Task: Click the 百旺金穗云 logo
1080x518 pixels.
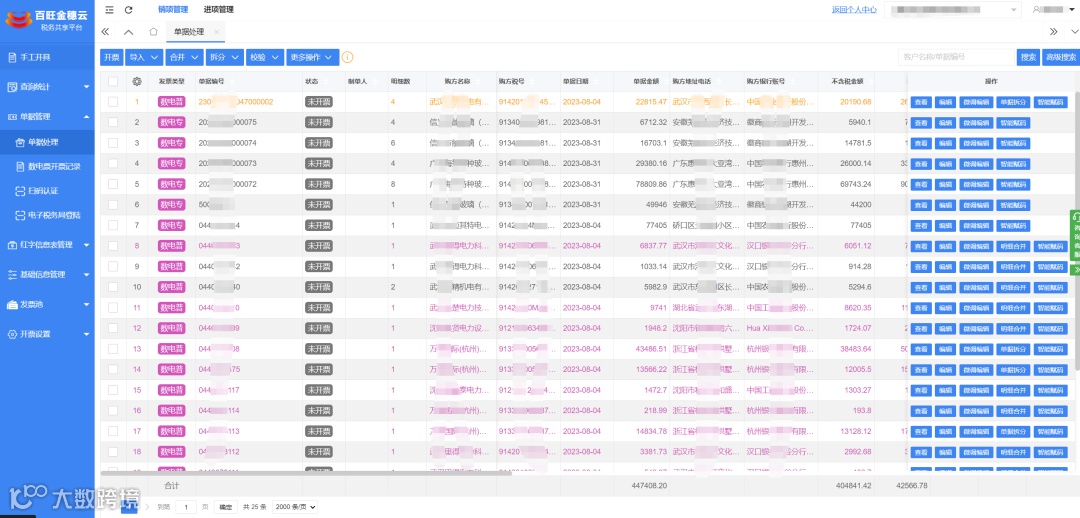Action: [x=46, y=19]
